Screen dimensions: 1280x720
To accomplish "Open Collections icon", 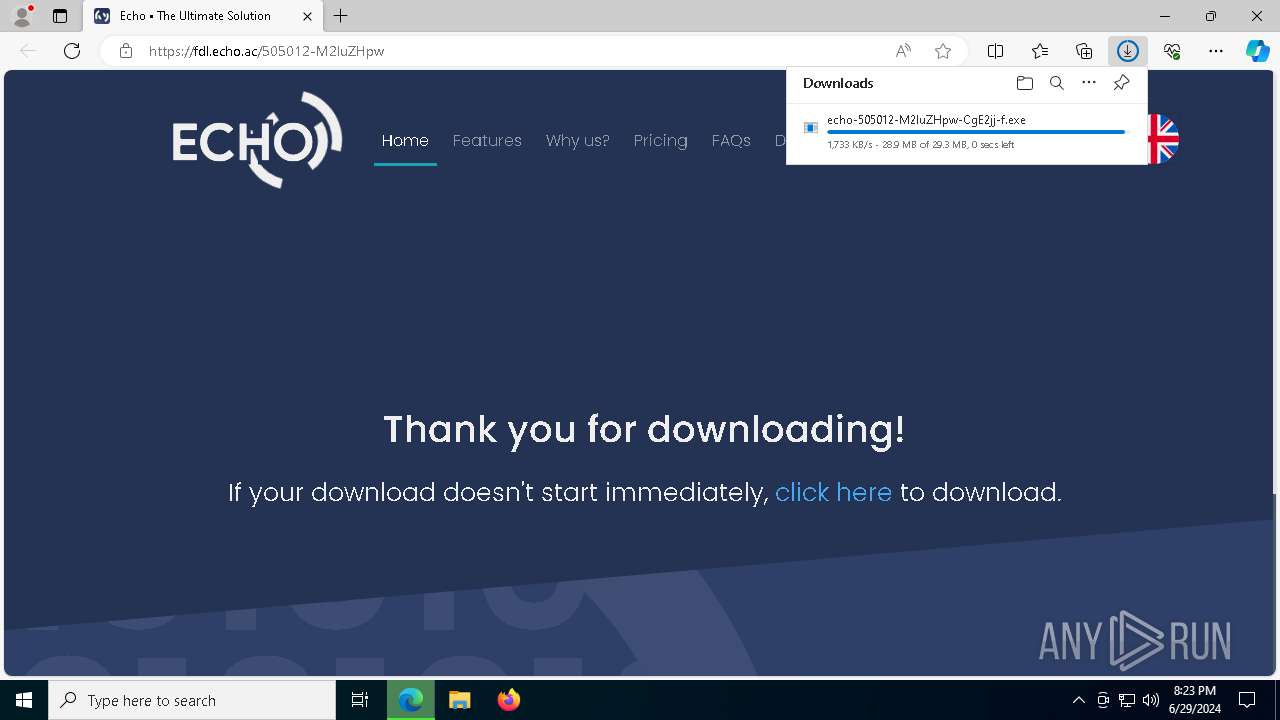I will pyautogui.click(x=1084, y=51).
